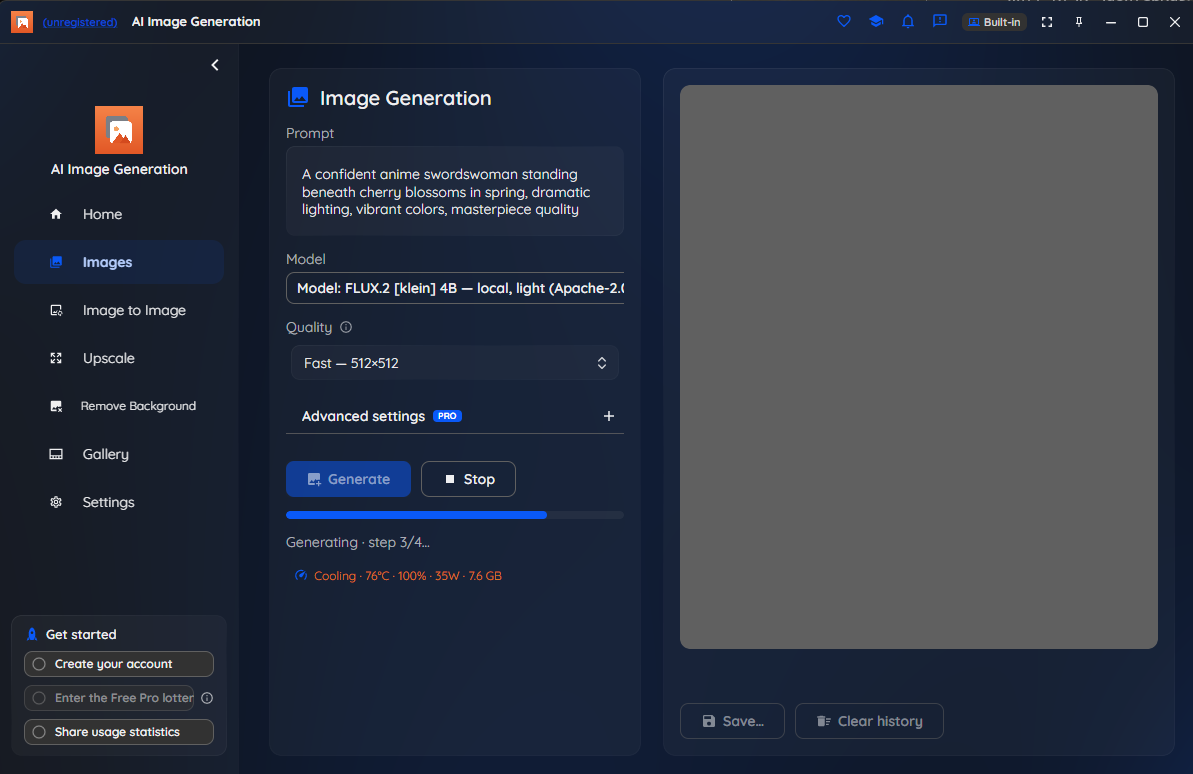
Task: Open Image to Image page
Action: (x=119, y=311)
